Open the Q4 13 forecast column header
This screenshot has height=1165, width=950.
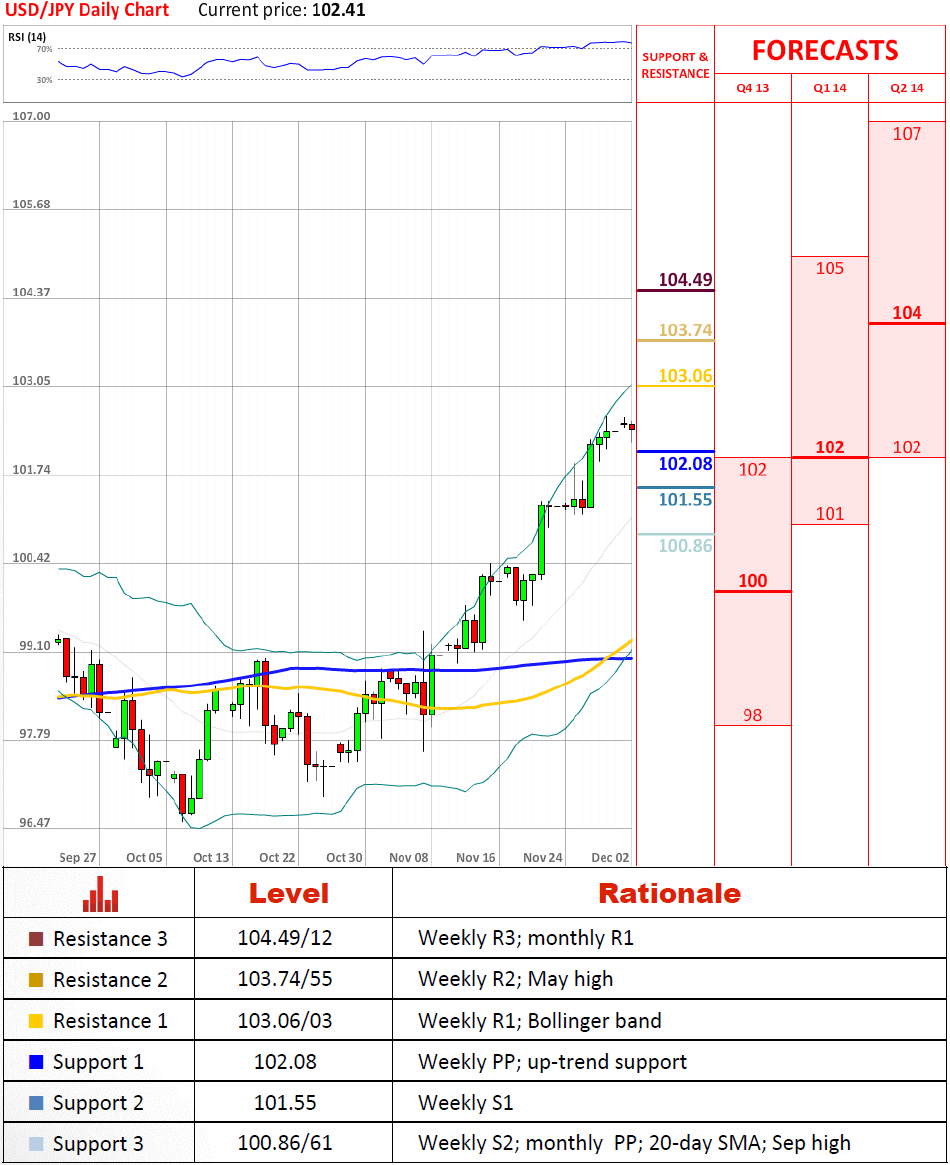coord(752,88)
